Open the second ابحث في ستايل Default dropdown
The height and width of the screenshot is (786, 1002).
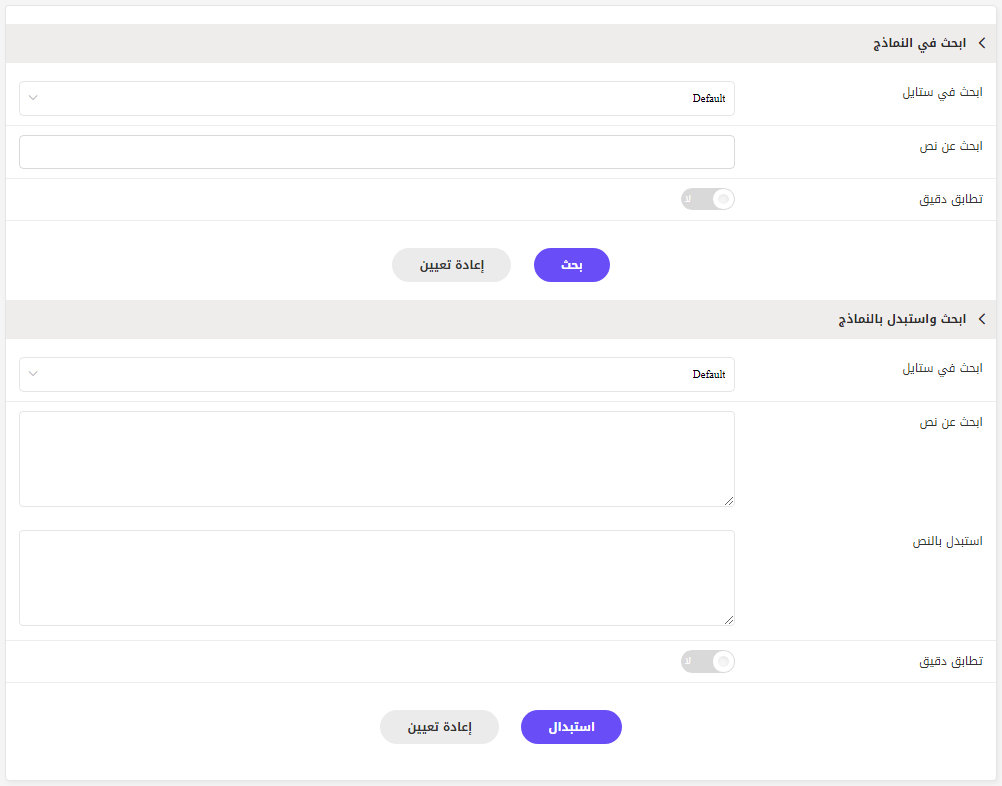tap(377, 374)
